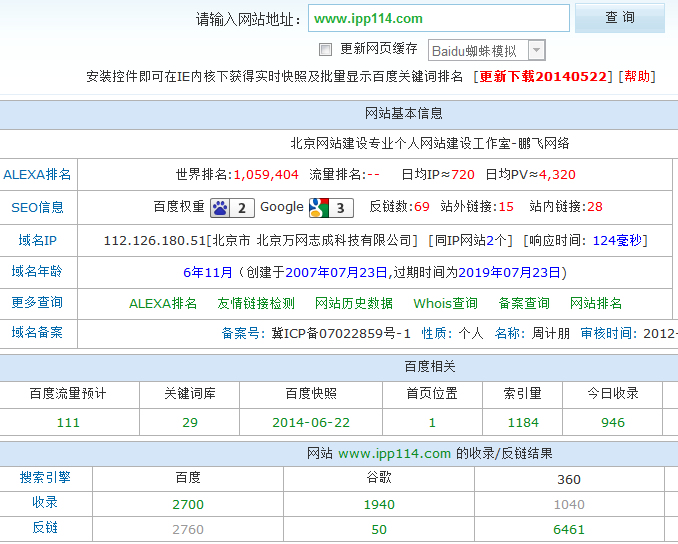This screenshot has width=678, height=544.
Task: Open 网站排名 link
Action: (x=596, y=304)
